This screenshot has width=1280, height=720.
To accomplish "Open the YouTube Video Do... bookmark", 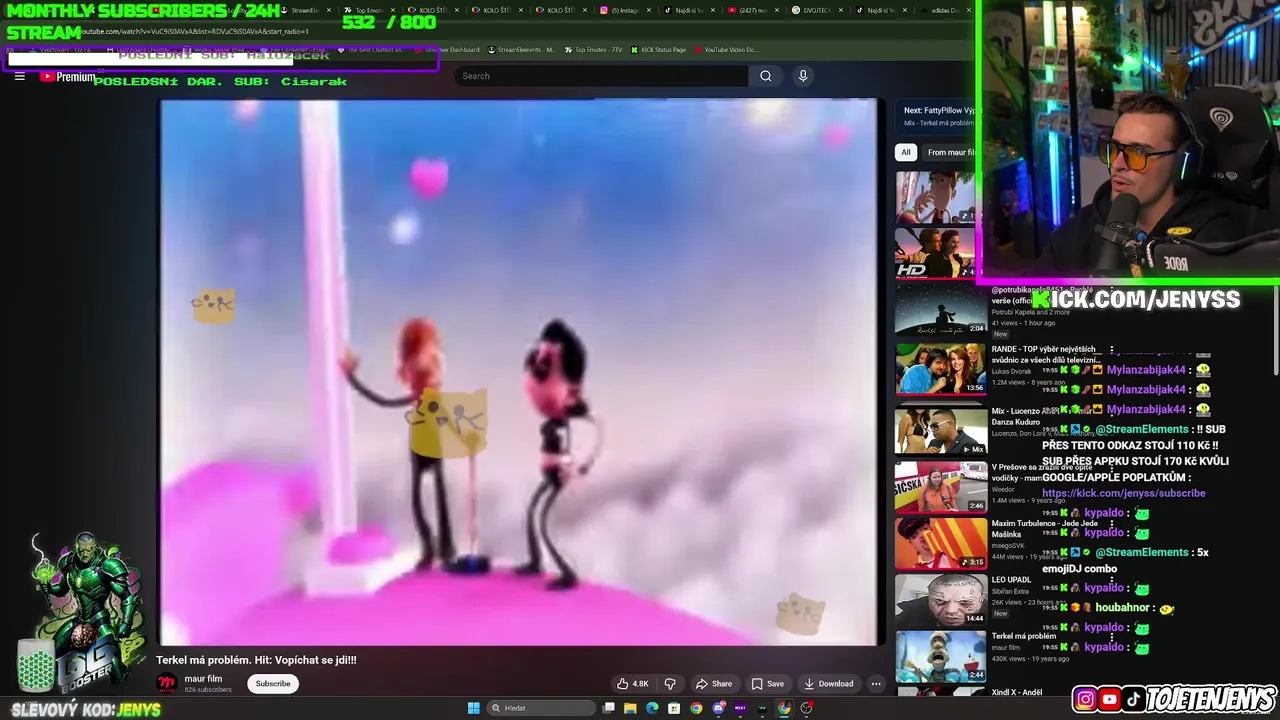I will click(x=726, y=50).
